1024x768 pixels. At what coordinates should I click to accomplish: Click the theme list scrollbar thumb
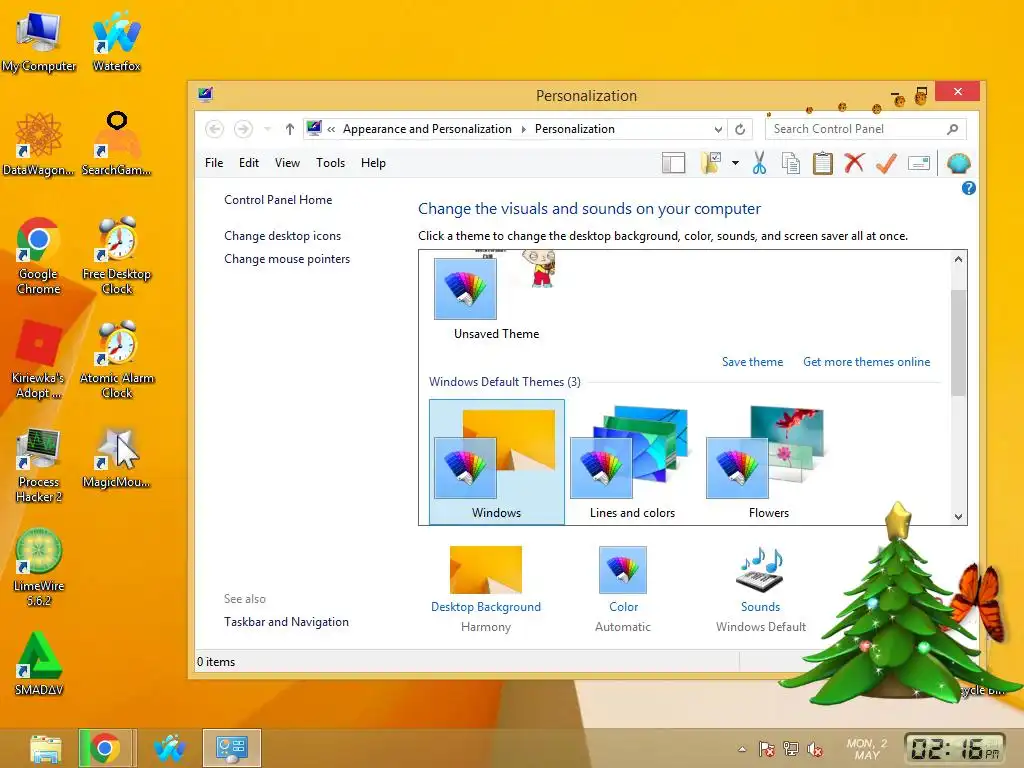(958, 343)
